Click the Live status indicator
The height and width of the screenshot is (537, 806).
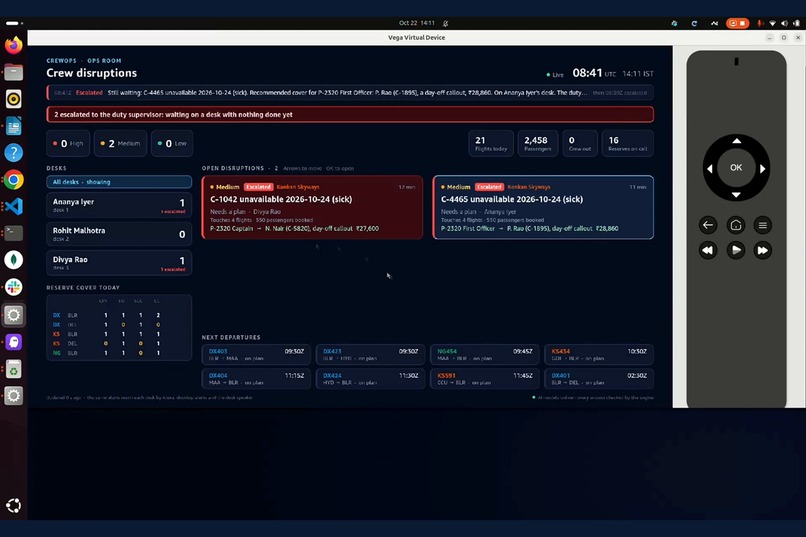coord(555,75)
